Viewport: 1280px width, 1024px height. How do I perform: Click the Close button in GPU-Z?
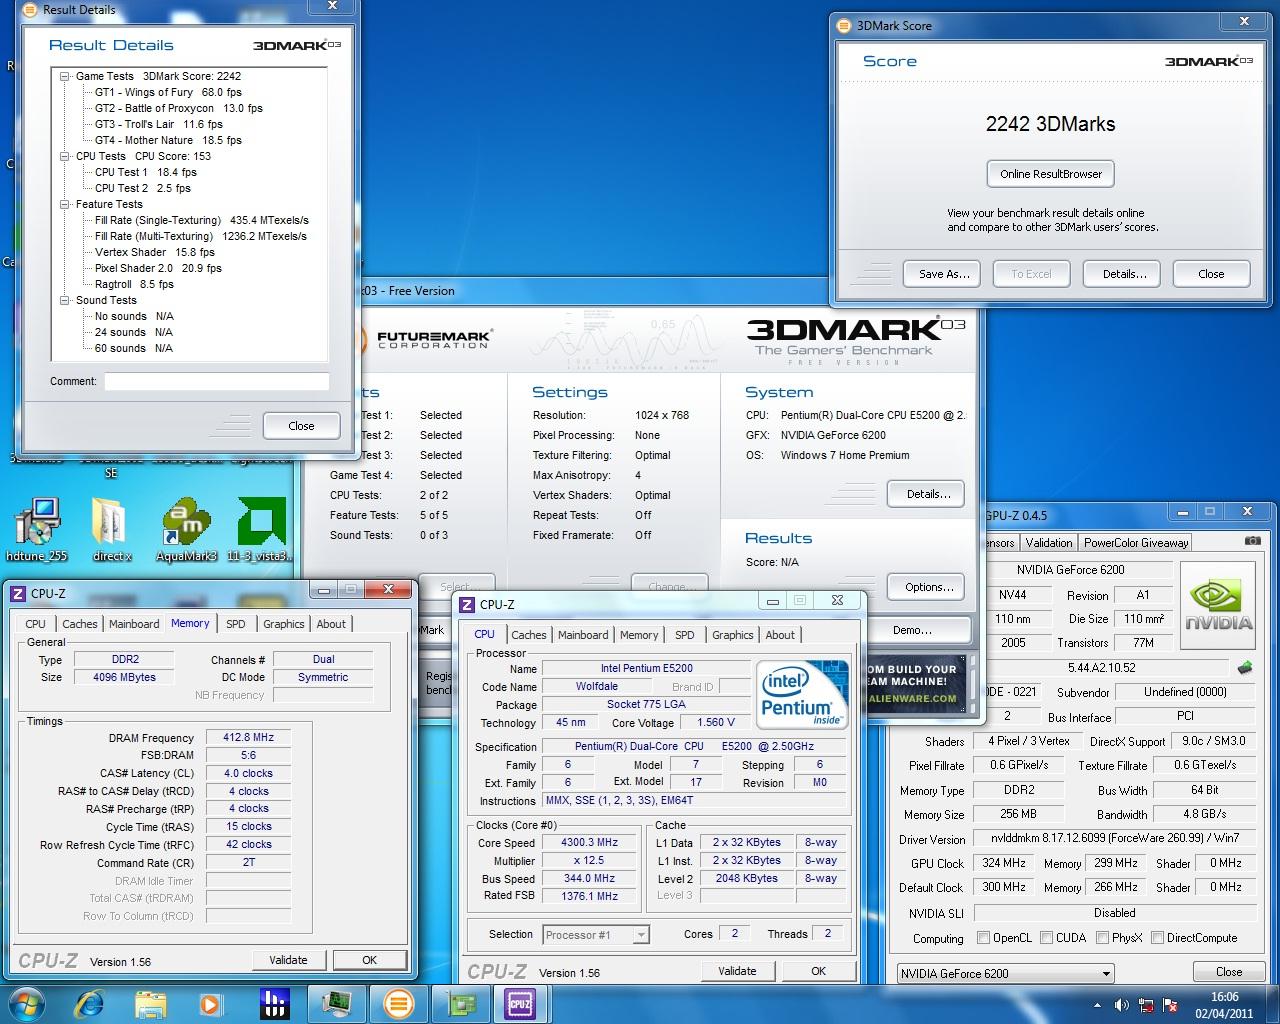point(1229,972)
